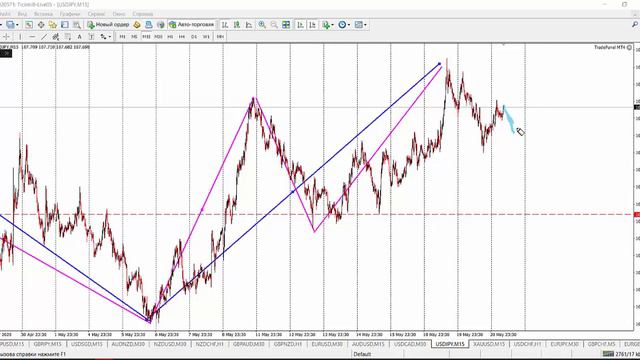
Task: Expand the Arrows tool dropdown arrow
Action: [109, 37]
